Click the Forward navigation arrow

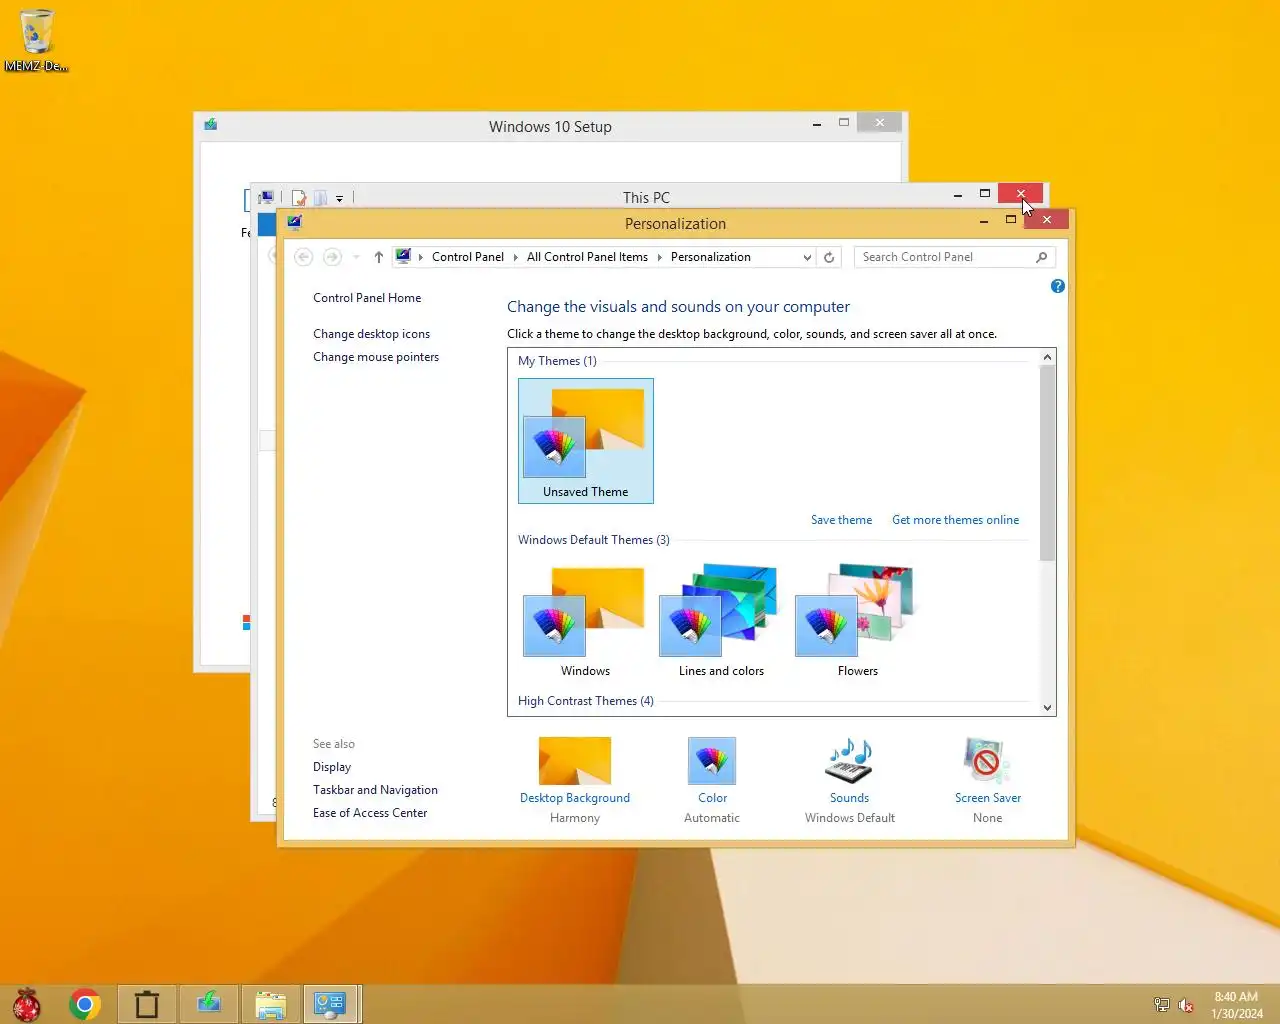pos(332,257)
